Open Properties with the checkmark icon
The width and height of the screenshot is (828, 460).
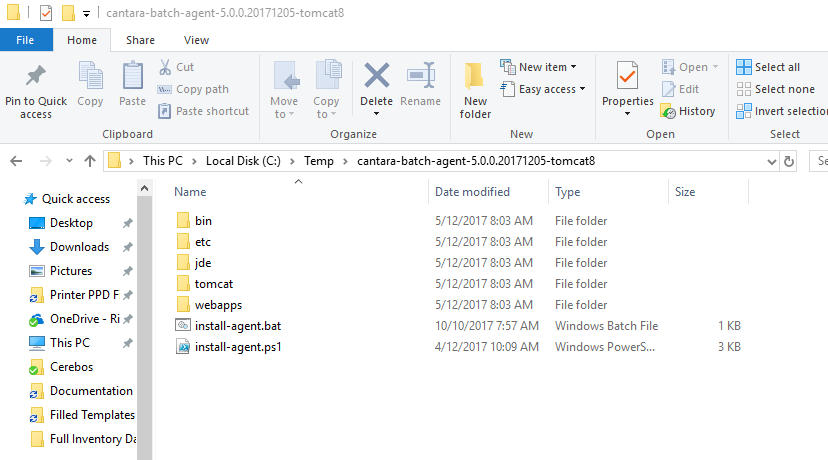click(627, 77)
